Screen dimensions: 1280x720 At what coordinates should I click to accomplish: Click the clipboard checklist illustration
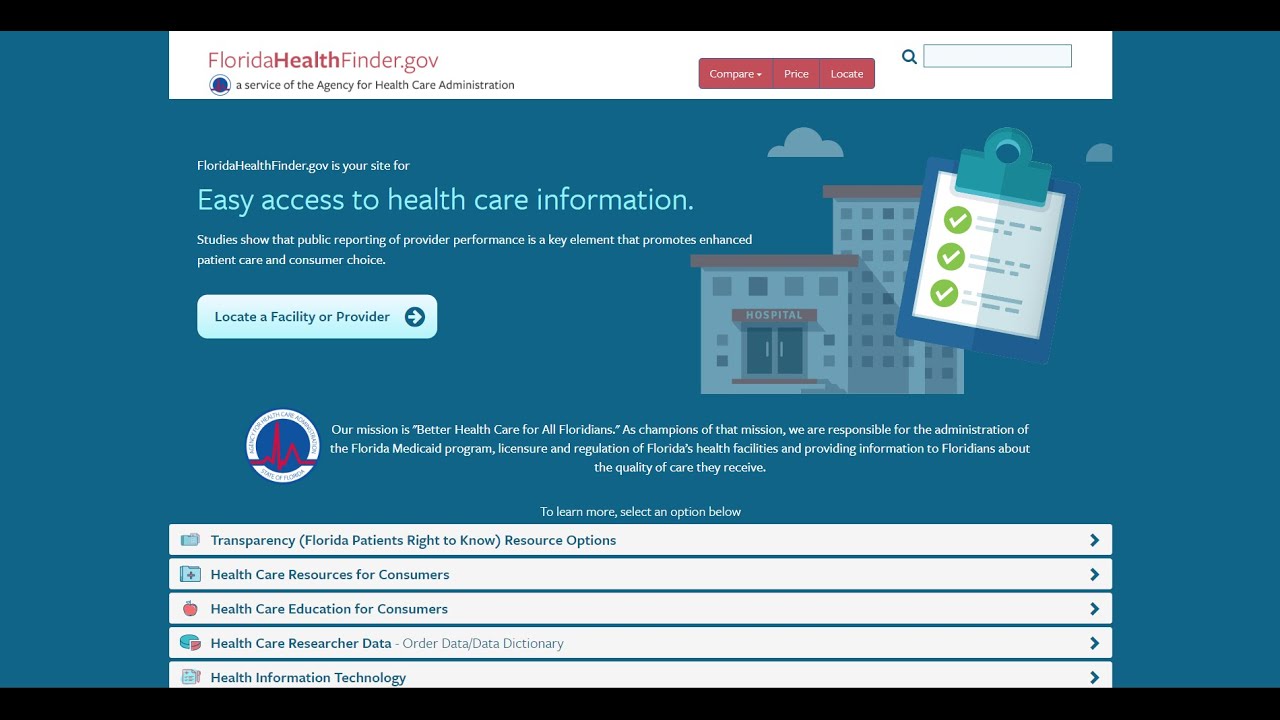click(x=987, y=245)
